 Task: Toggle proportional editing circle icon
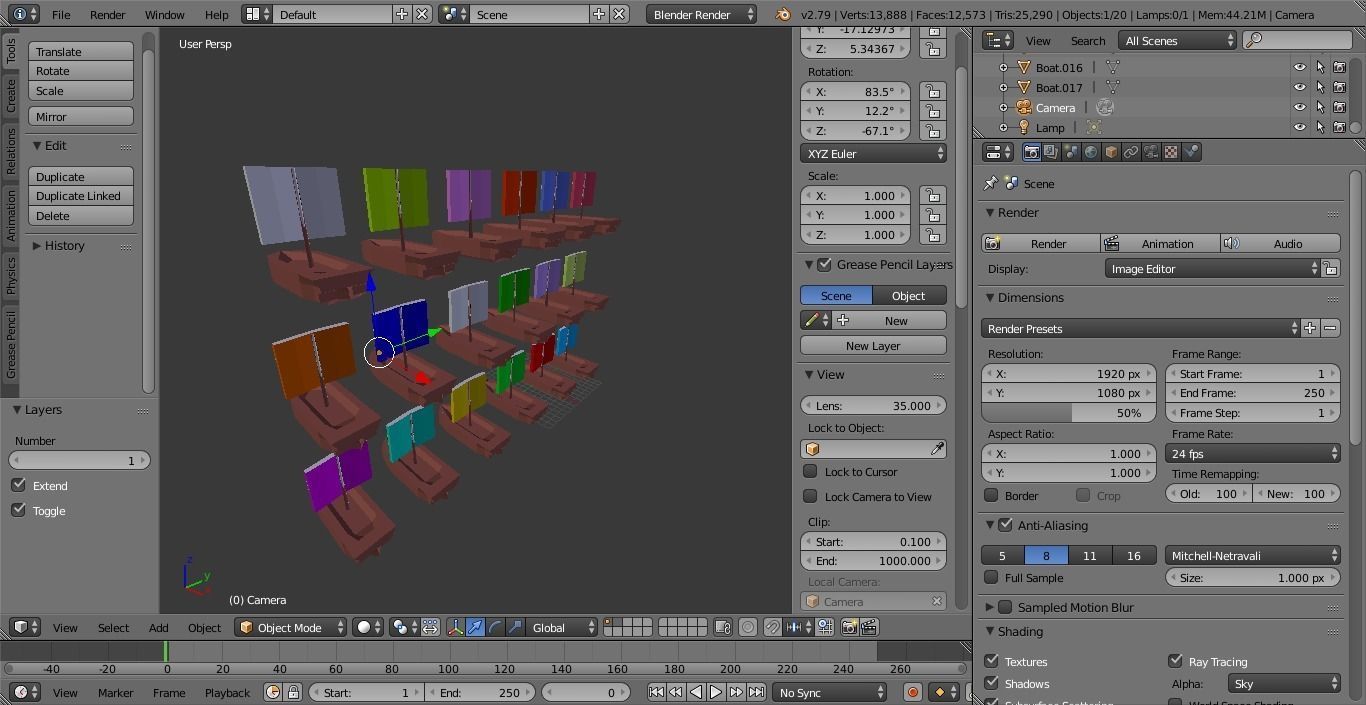(x=747, y=627)
